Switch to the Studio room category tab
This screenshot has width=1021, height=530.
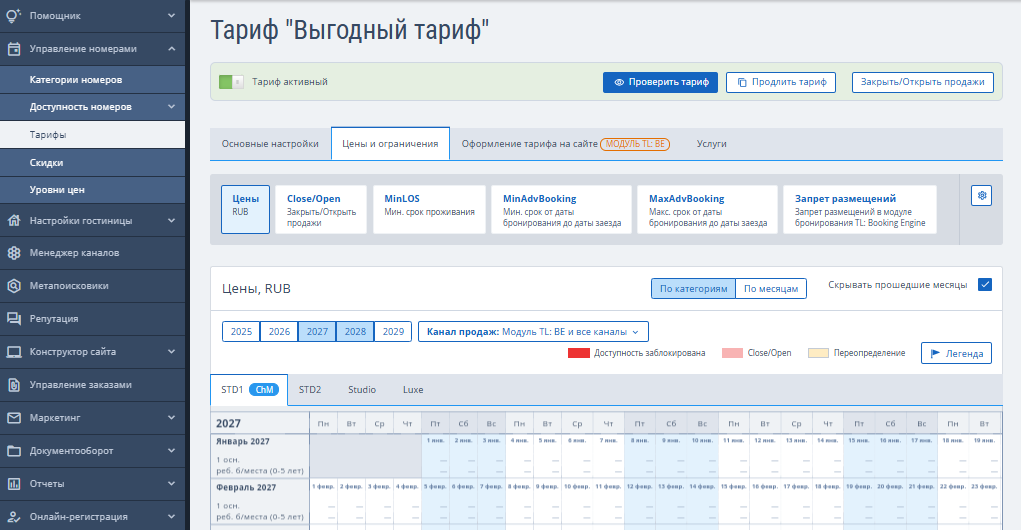click(x=361, y=389)
